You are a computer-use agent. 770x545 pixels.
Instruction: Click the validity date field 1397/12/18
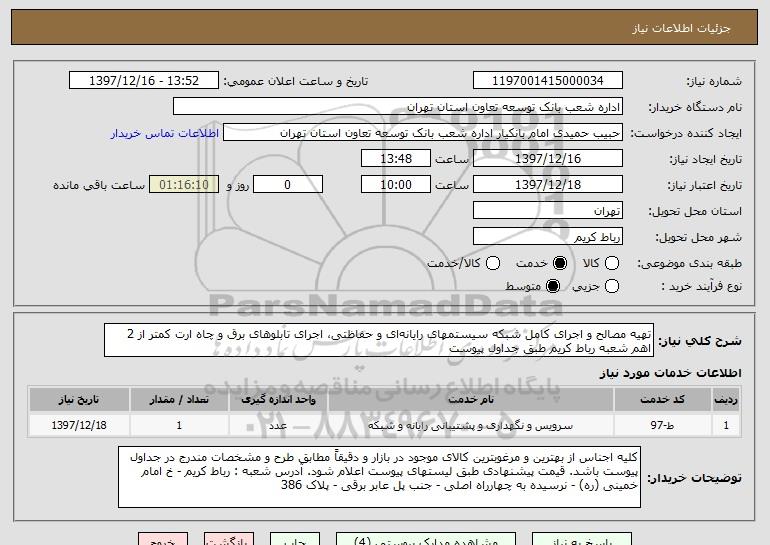tap(548, 185)
